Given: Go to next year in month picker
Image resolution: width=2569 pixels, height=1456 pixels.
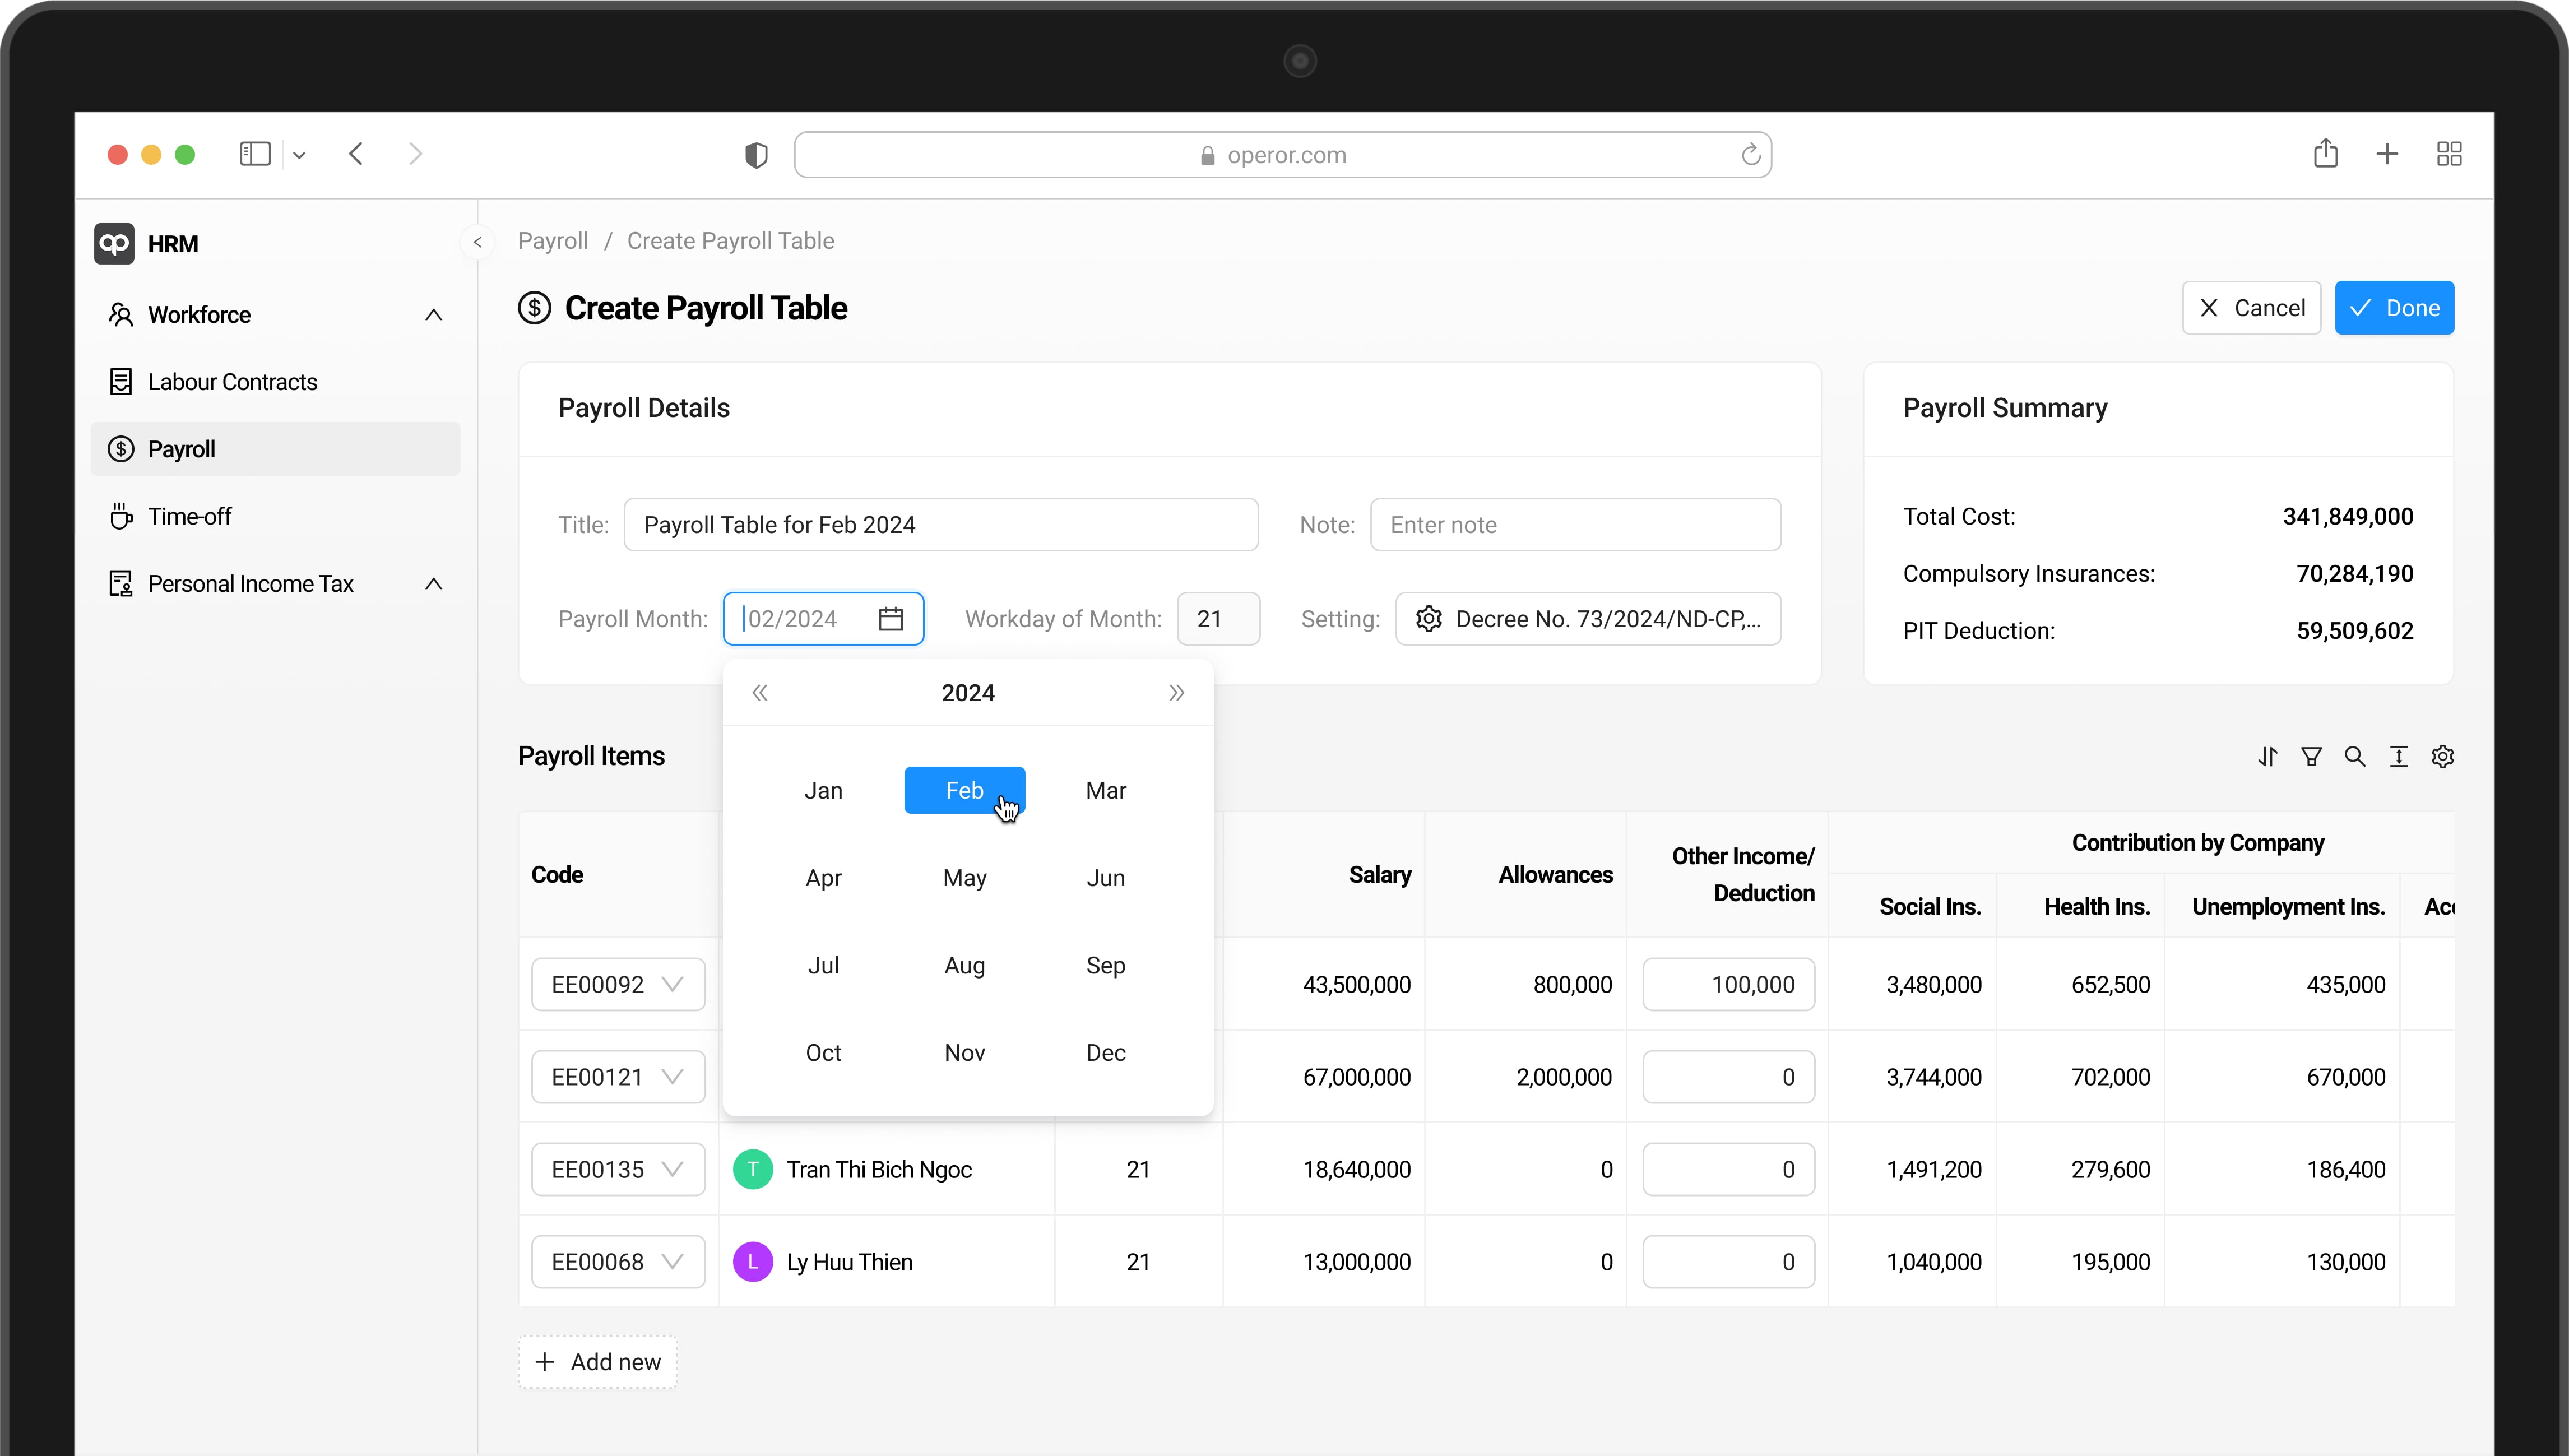Looking at the screenshot, I should point(1176,693).
